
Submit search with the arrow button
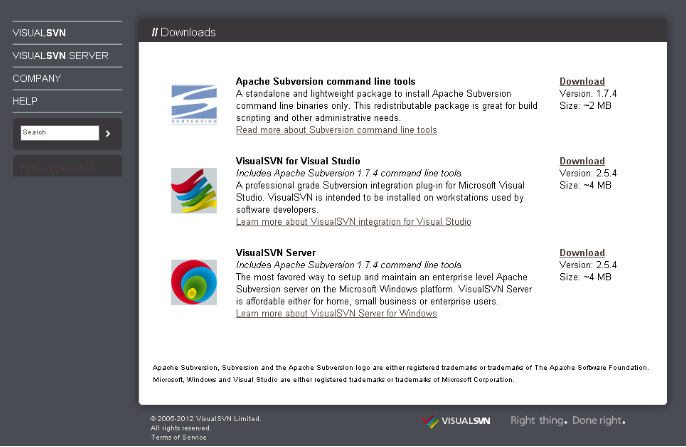[108, 132]
